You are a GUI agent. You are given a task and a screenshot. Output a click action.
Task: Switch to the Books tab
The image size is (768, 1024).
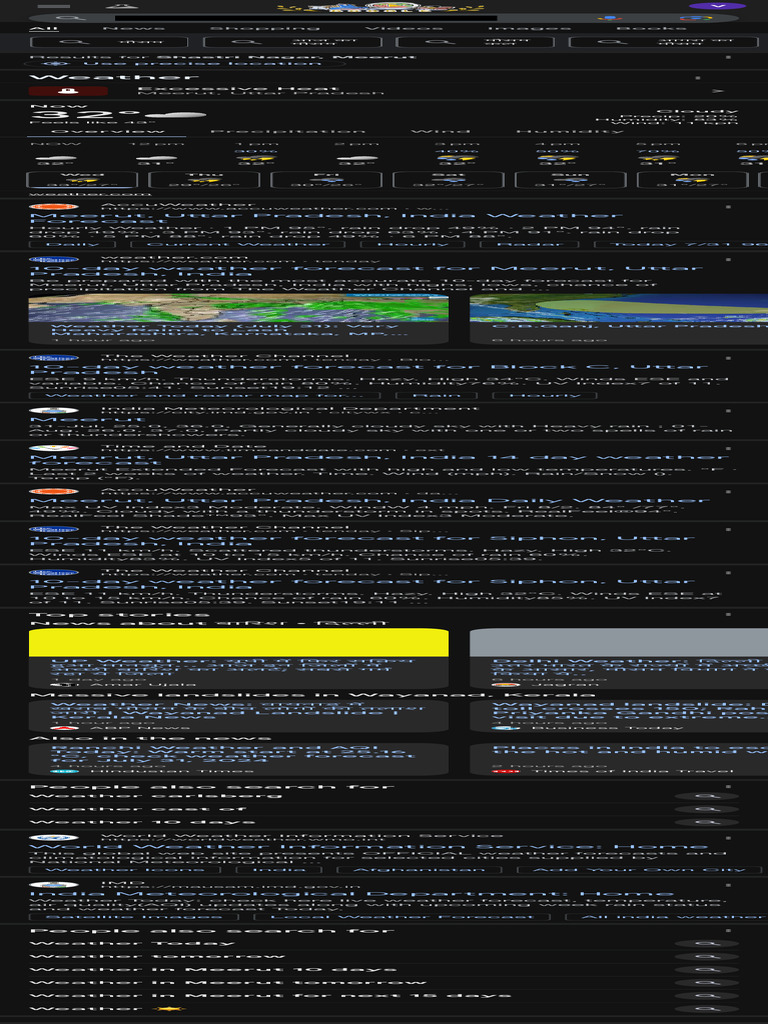tap(651, 28)
